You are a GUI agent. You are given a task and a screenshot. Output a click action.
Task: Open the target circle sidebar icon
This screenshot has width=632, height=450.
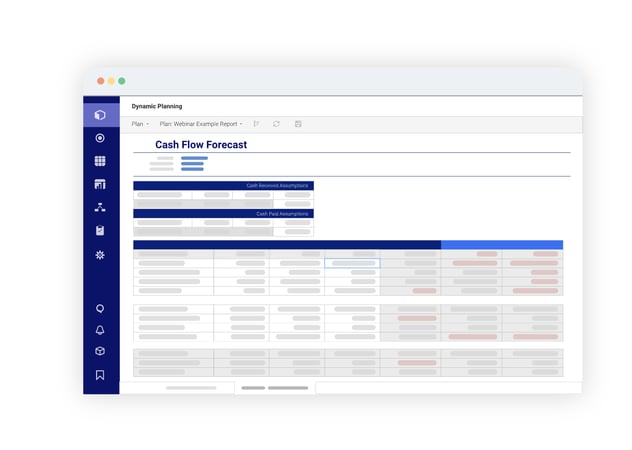pos(100,138)
